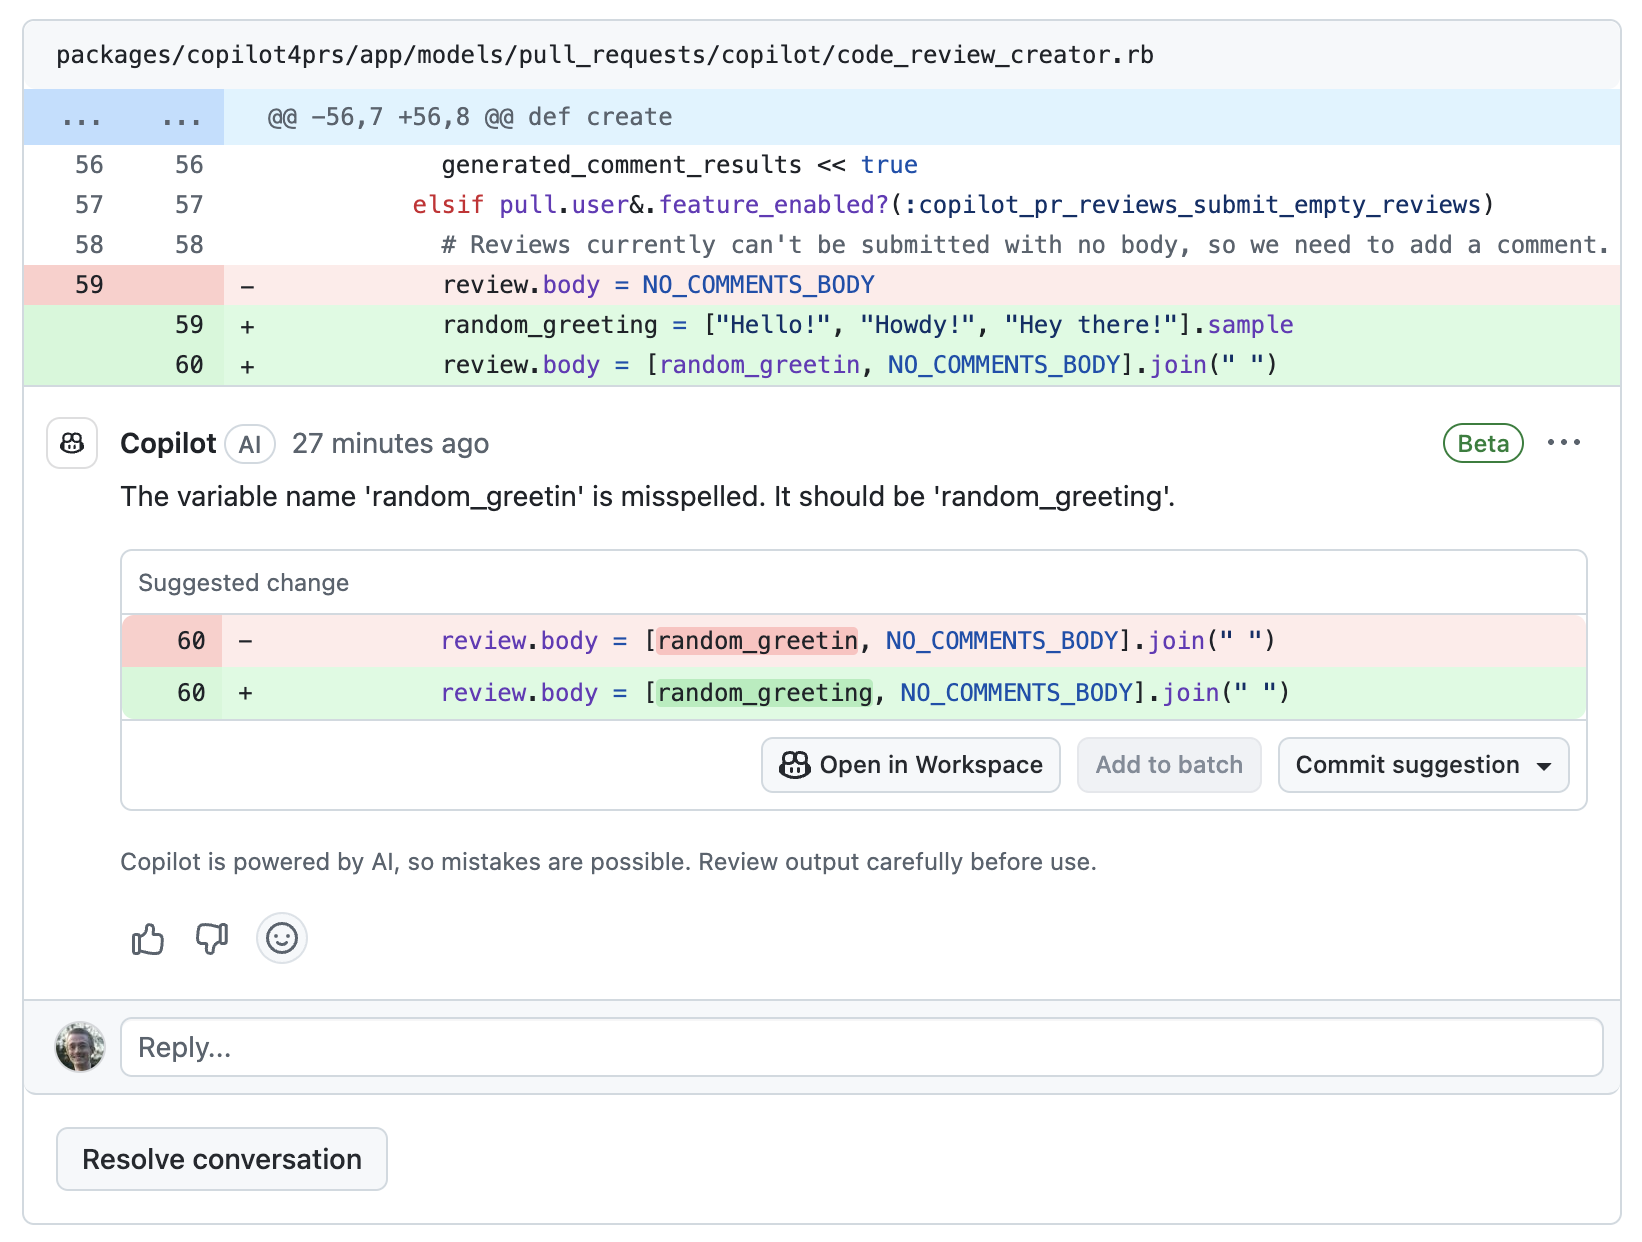1642x1242 pixels.
Task: Click the thumbs down reaction icon
Action: [211, 938]
